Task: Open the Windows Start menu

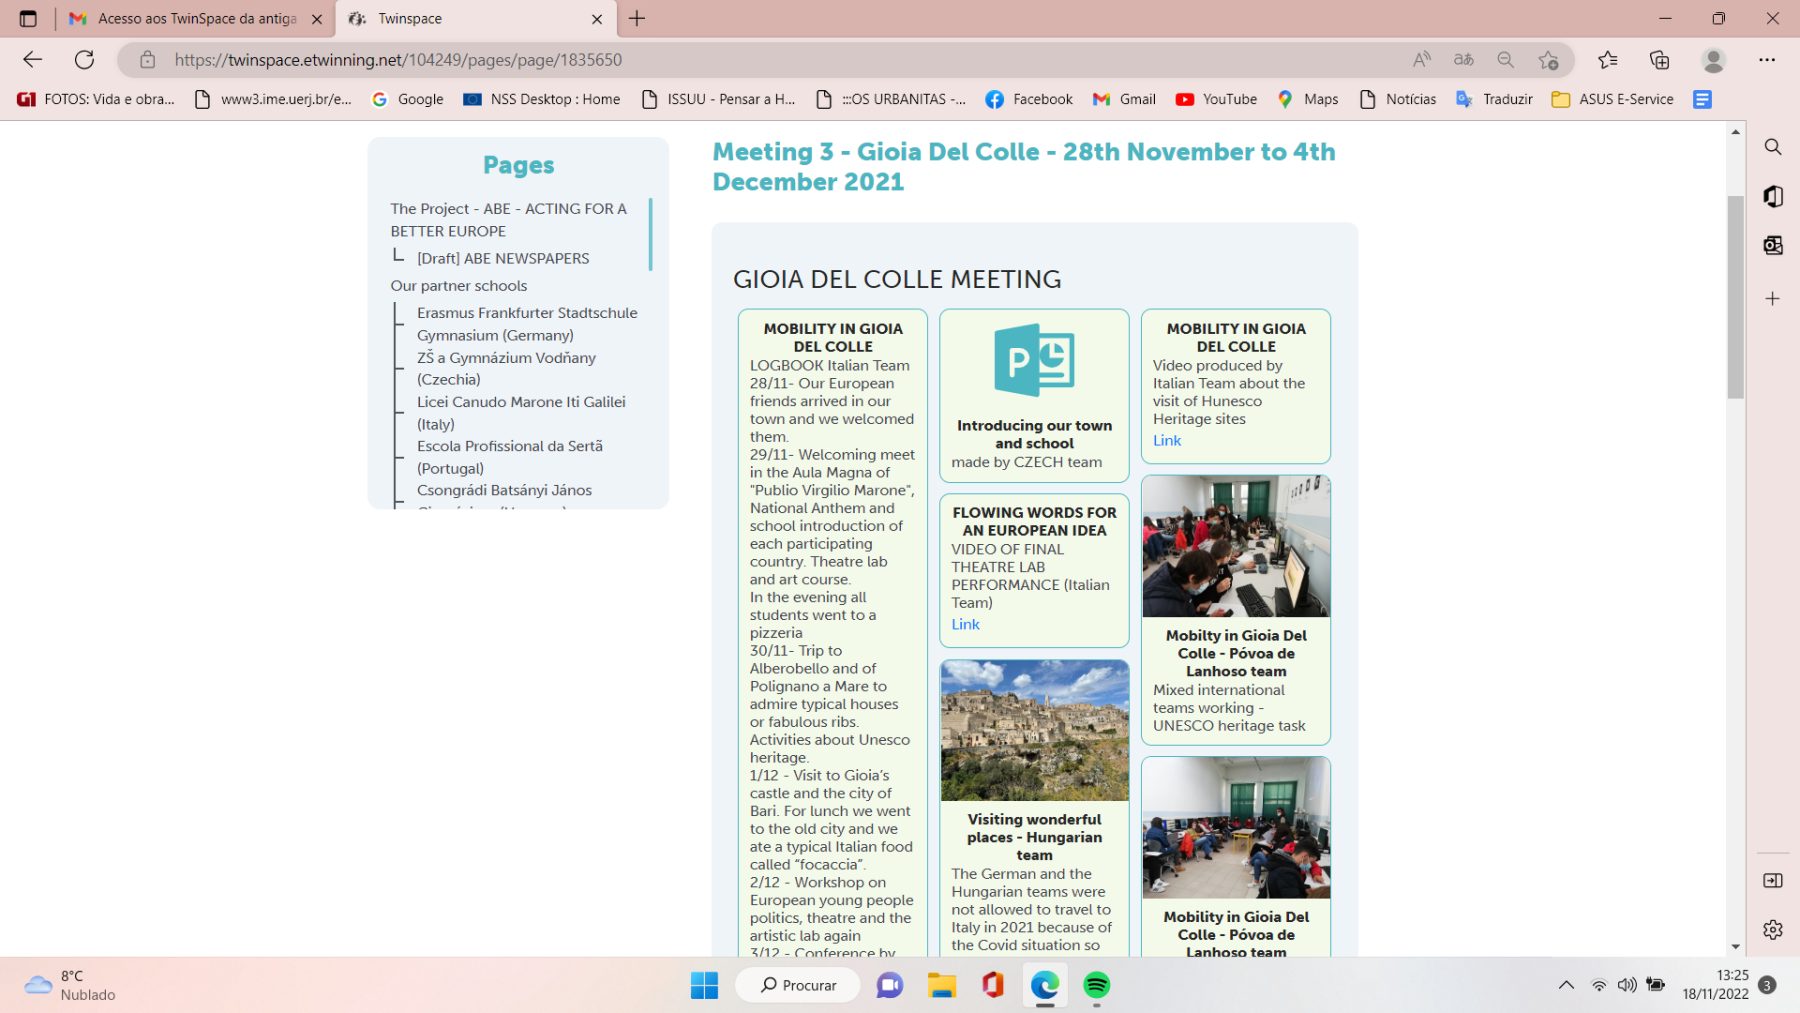Action: (704, 985)
